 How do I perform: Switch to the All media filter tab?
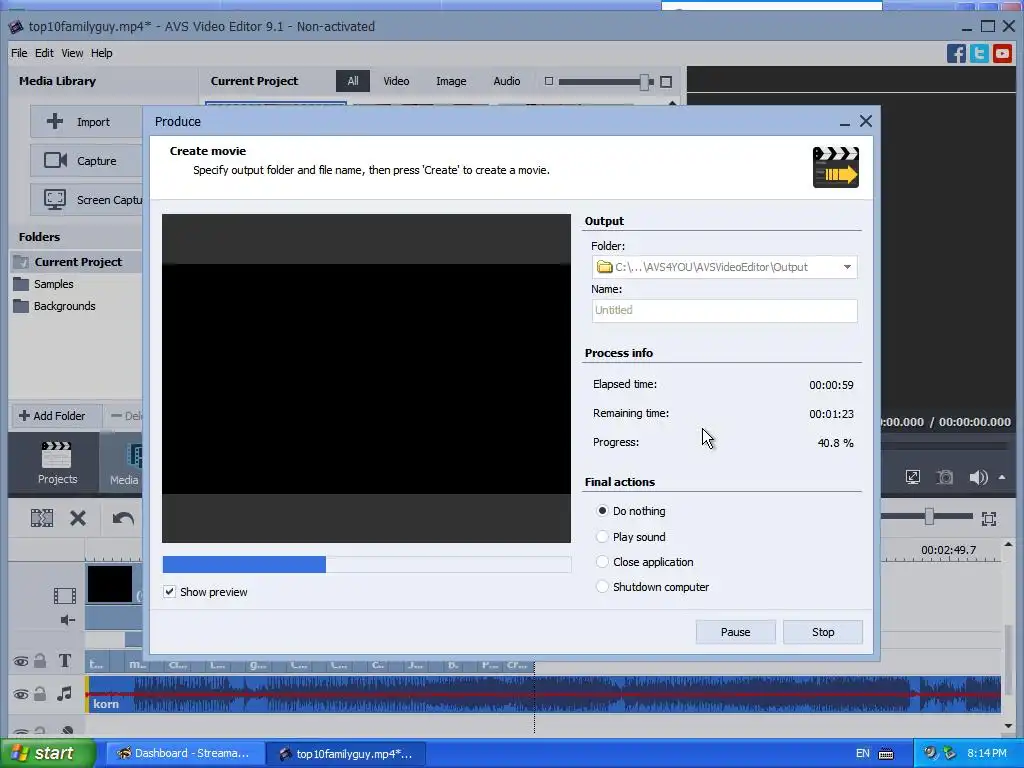coord(353,81)
